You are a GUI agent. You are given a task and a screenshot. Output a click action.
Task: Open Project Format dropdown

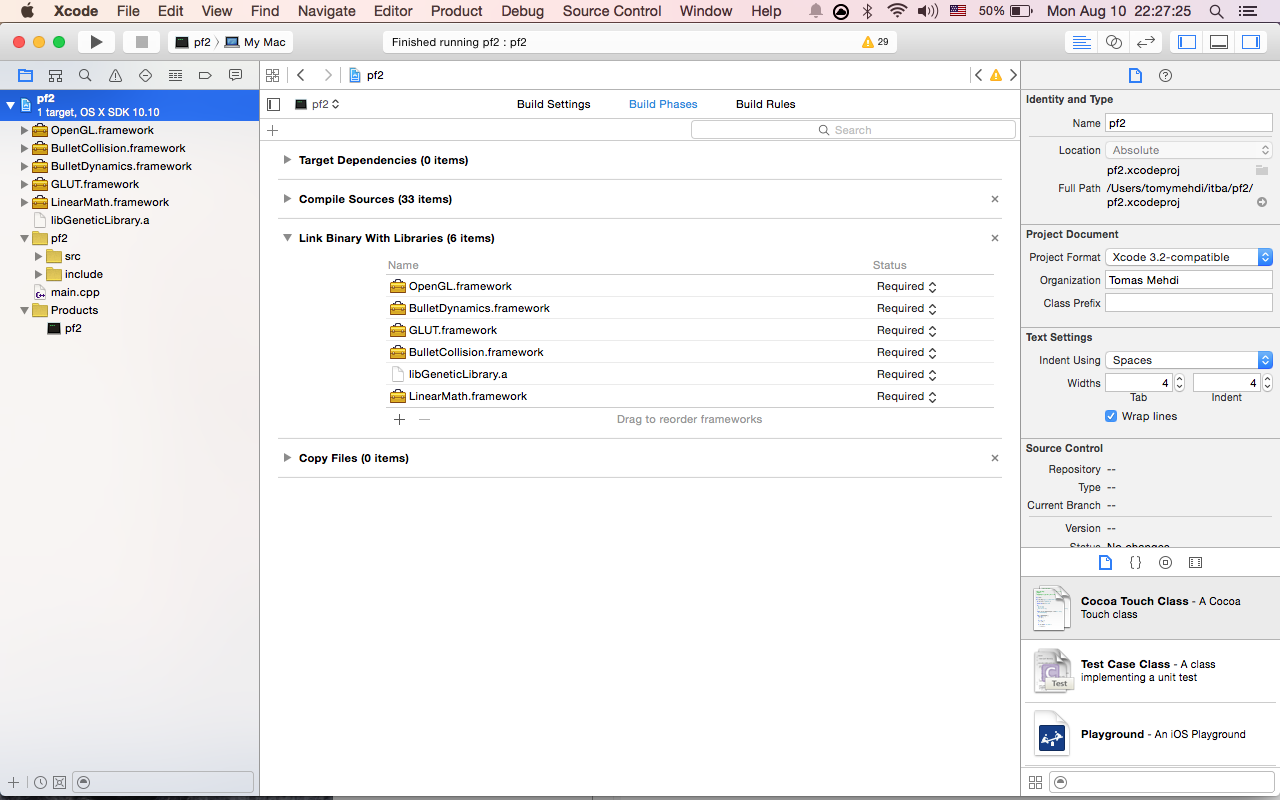1189,257
